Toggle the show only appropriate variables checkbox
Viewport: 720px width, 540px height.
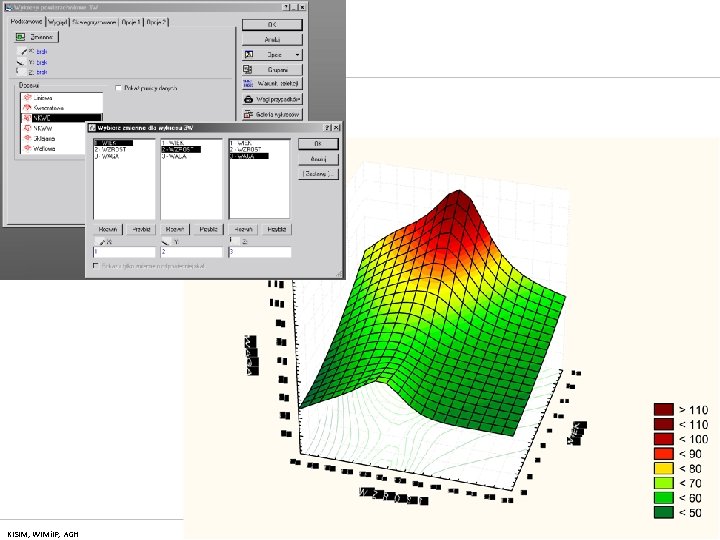96,266
